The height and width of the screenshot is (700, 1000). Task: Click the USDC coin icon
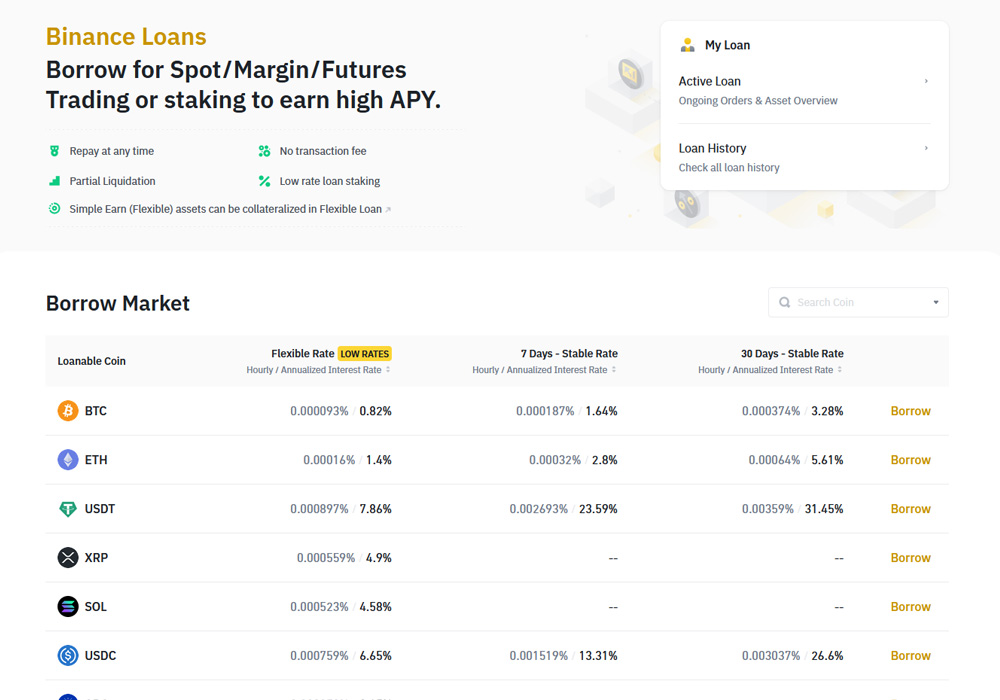click(x=66, y=655)
